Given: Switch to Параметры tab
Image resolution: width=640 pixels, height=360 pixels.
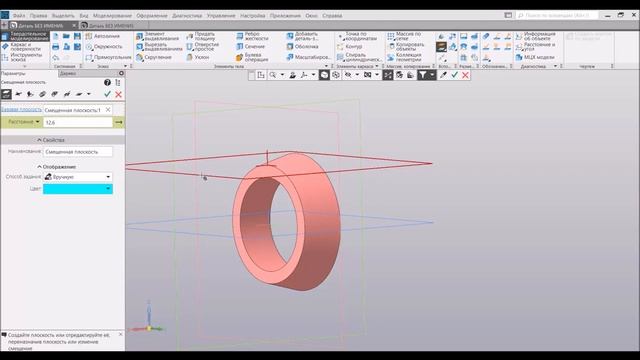Looking at the screenshot, I should [x=13, y=73].
